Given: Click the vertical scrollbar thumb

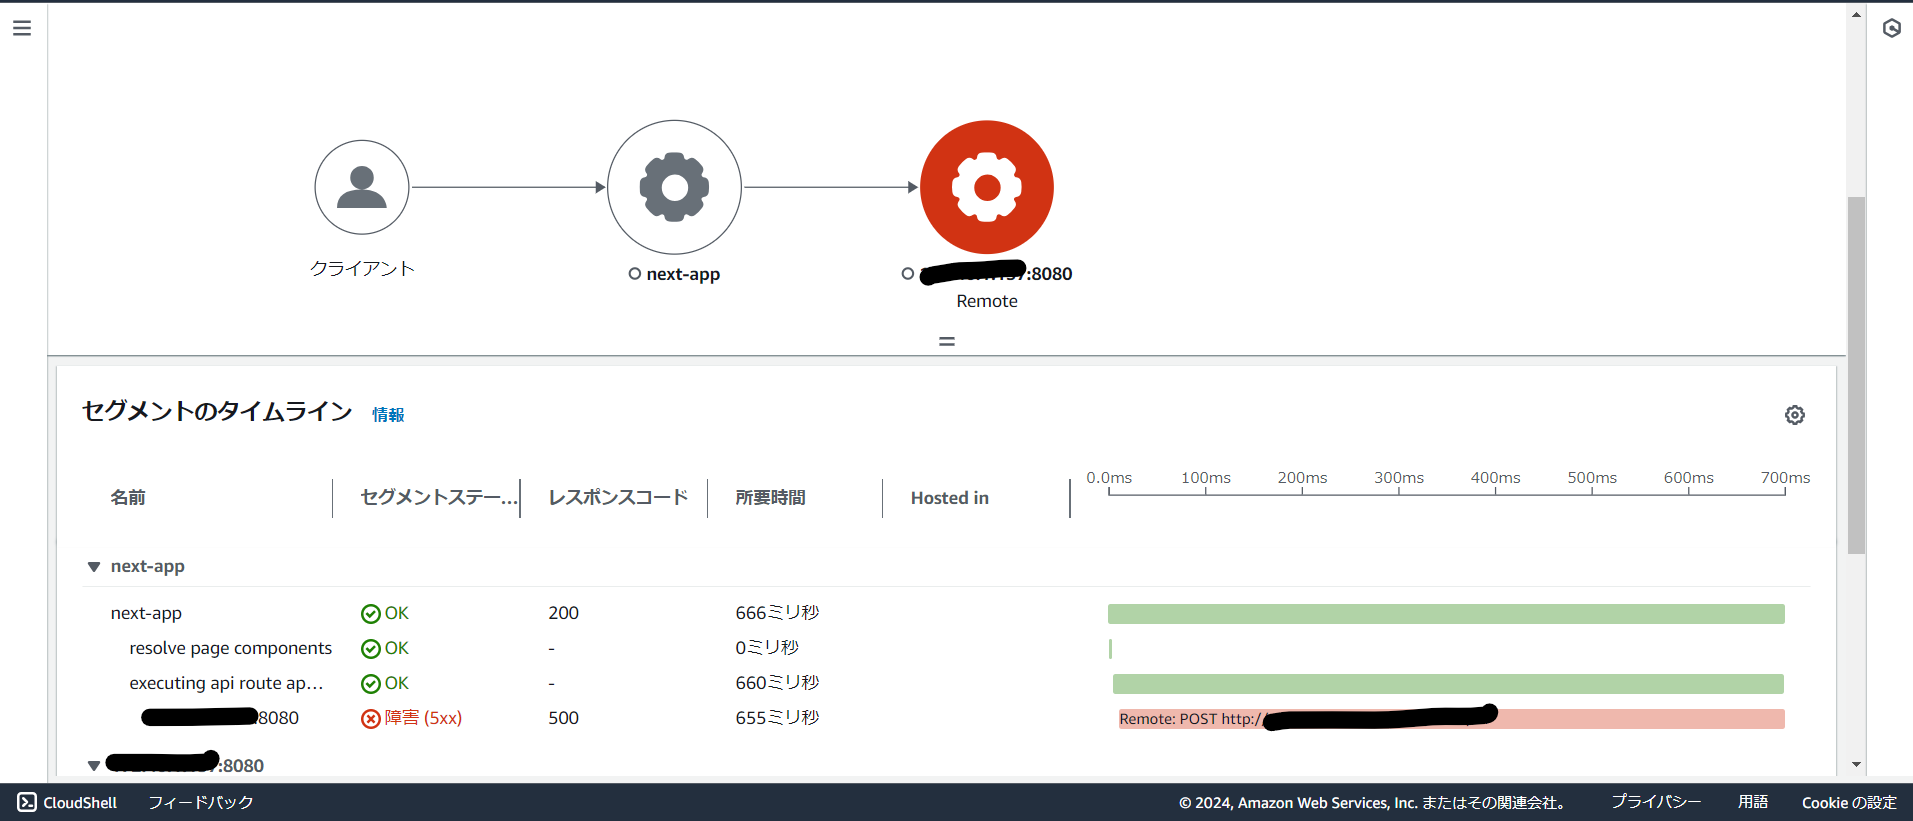Looking at the screenshot, I should click(x=1856, y=375).
